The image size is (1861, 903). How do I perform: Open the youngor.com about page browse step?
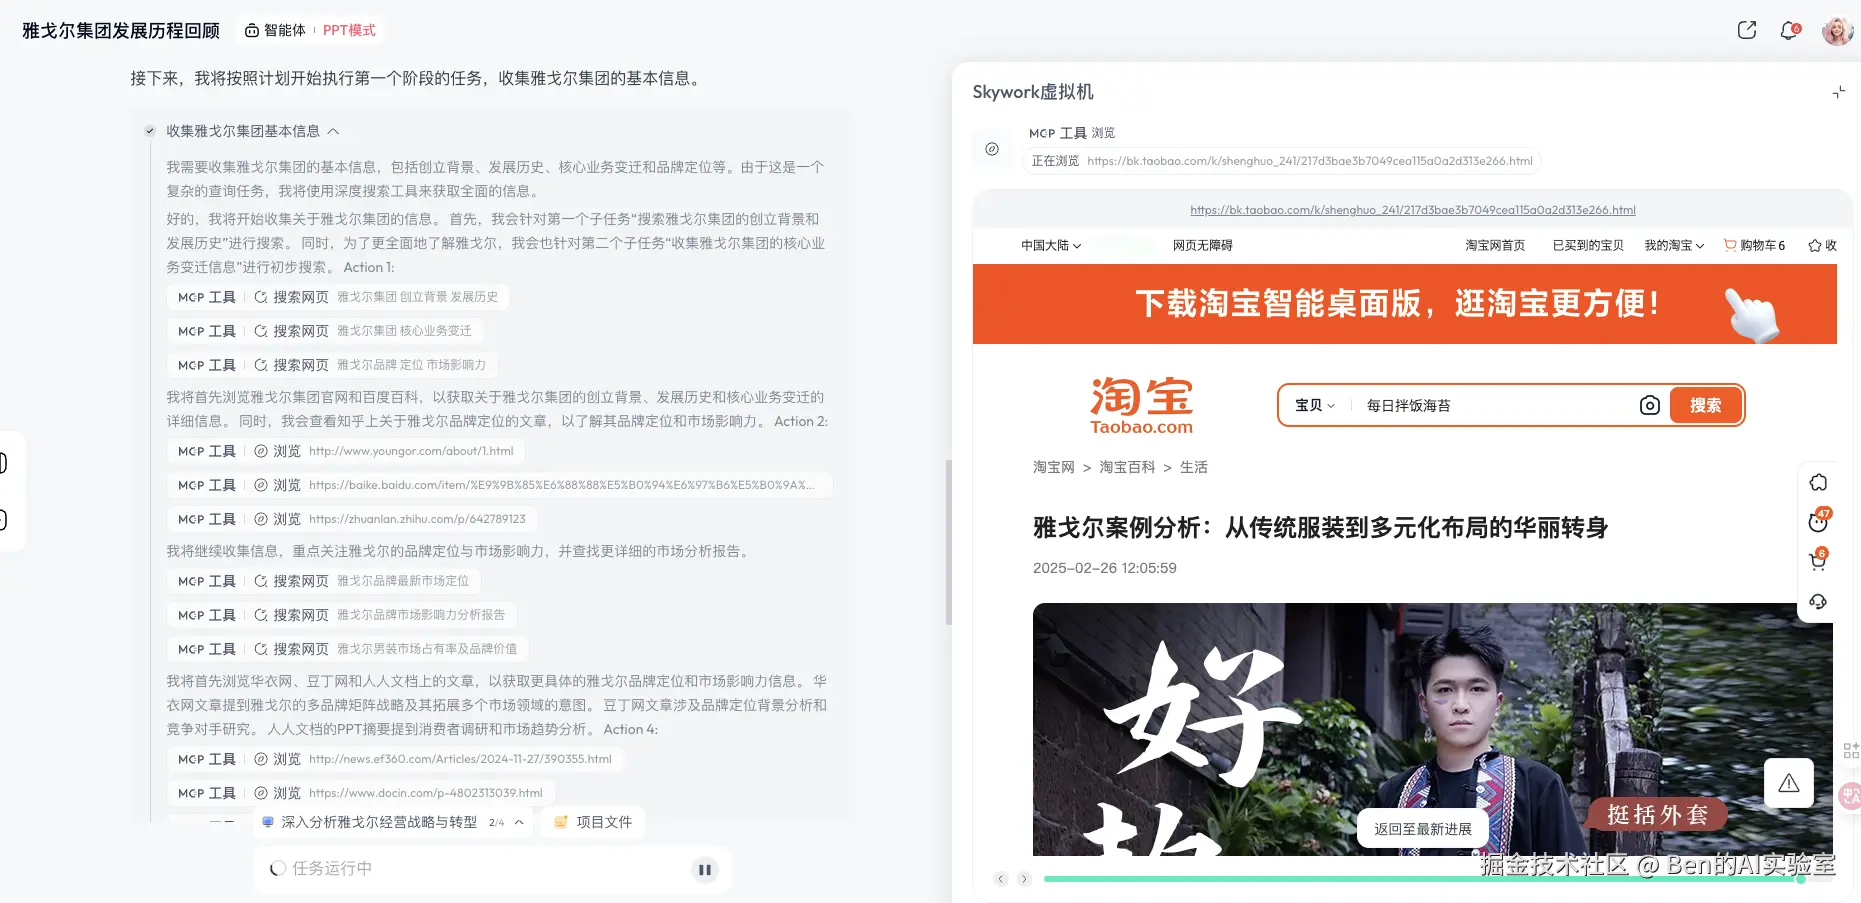(x=346, y=451)
